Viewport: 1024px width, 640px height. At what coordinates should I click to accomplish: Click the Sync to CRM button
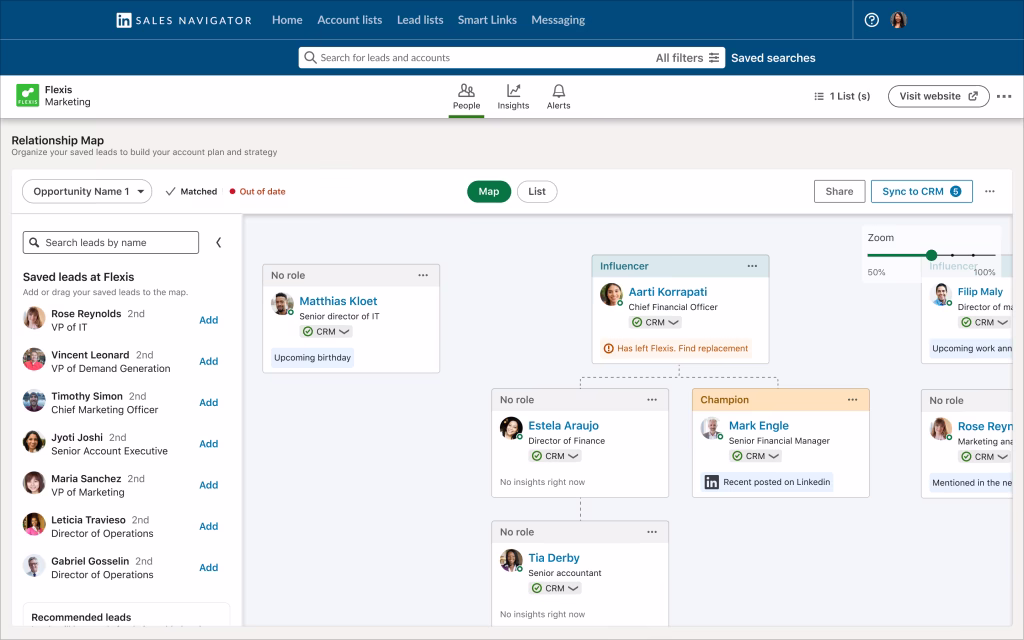920,192
